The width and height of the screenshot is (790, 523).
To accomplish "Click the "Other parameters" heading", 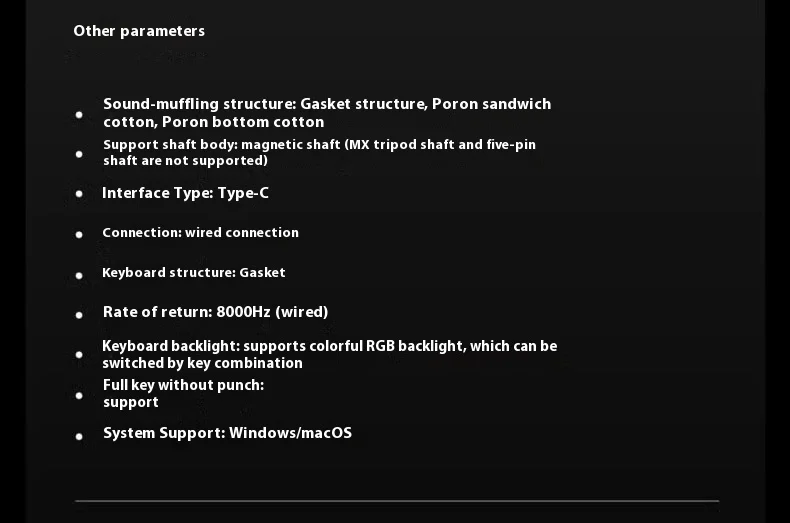I will 139,31.
